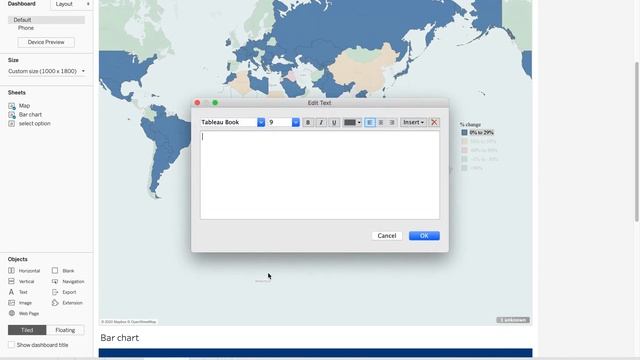Viewport: 640px width, 360px height.
Task: Switch to Floating layout mode
Action: tap(65, 330)
